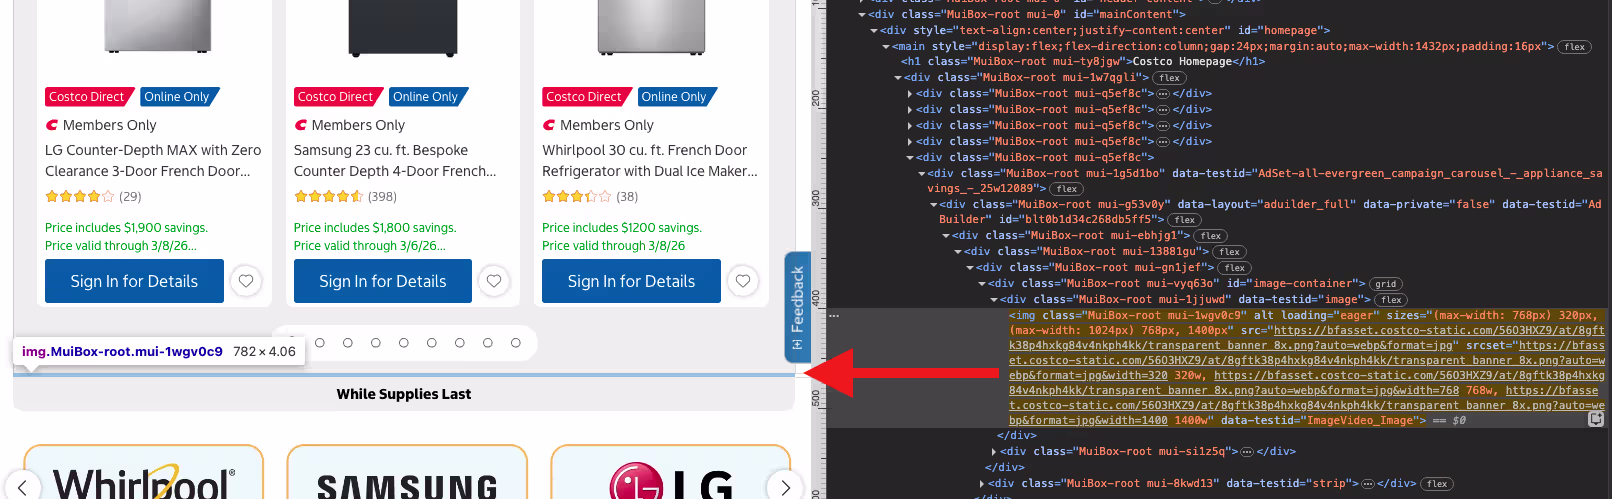Go to the next brand carousel slide arrow
The image size is (1612, 499).
pyautogui.click(x=785, y=487)
